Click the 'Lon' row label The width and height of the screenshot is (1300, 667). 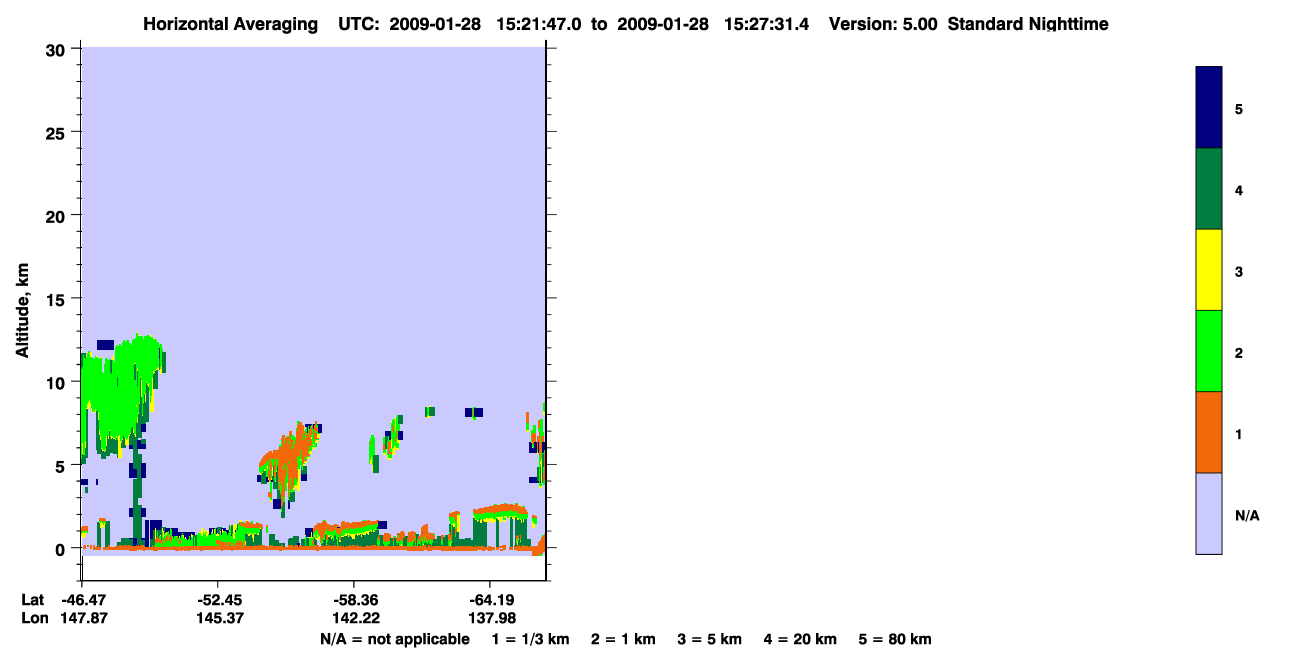tap(33, 618)
